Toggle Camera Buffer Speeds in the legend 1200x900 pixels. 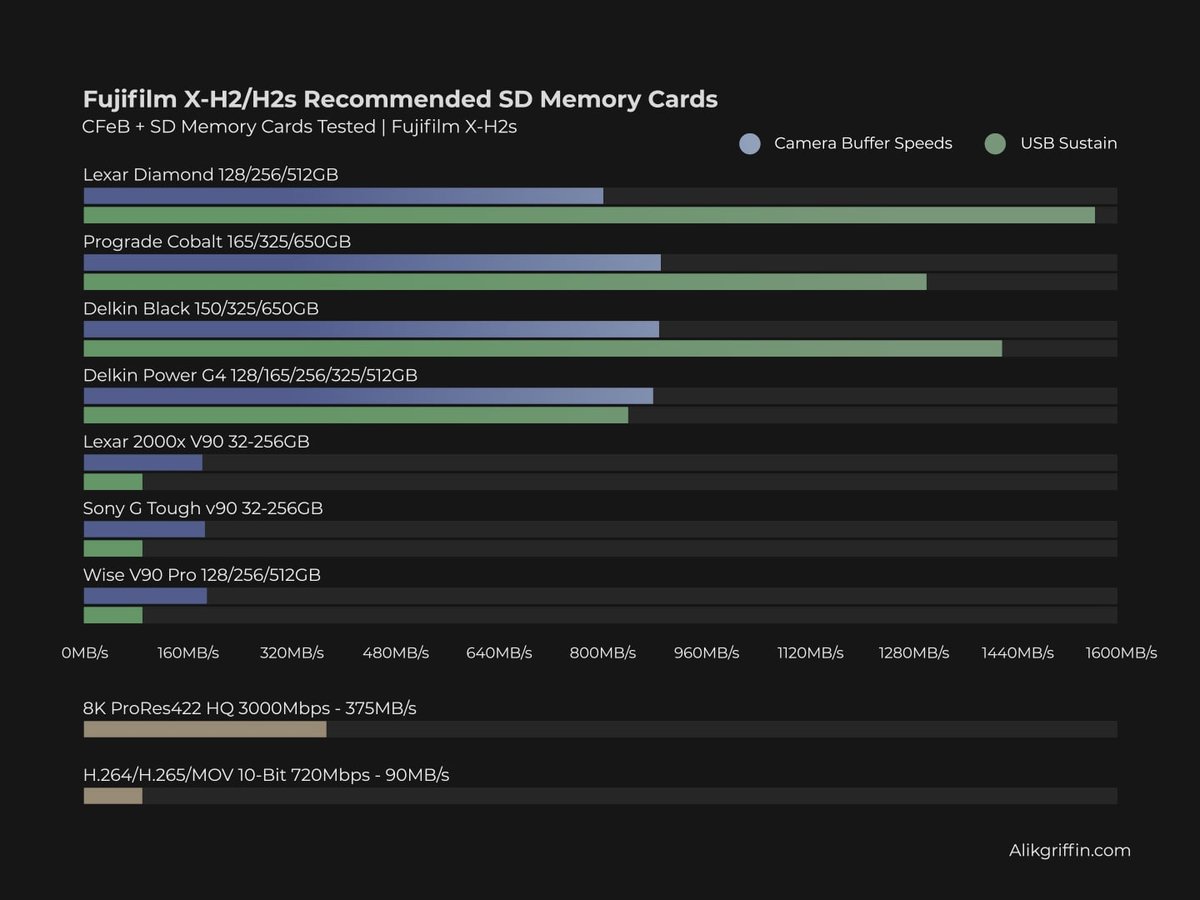click(863, 143)
